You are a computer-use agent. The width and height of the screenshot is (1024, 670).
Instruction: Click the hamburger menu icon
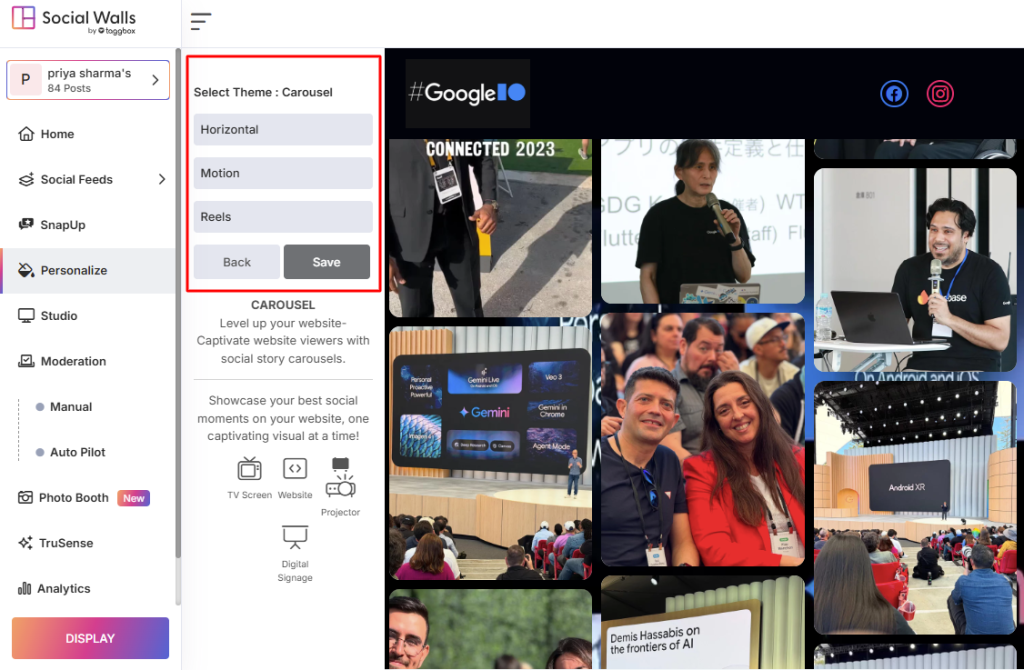point(201,21)
